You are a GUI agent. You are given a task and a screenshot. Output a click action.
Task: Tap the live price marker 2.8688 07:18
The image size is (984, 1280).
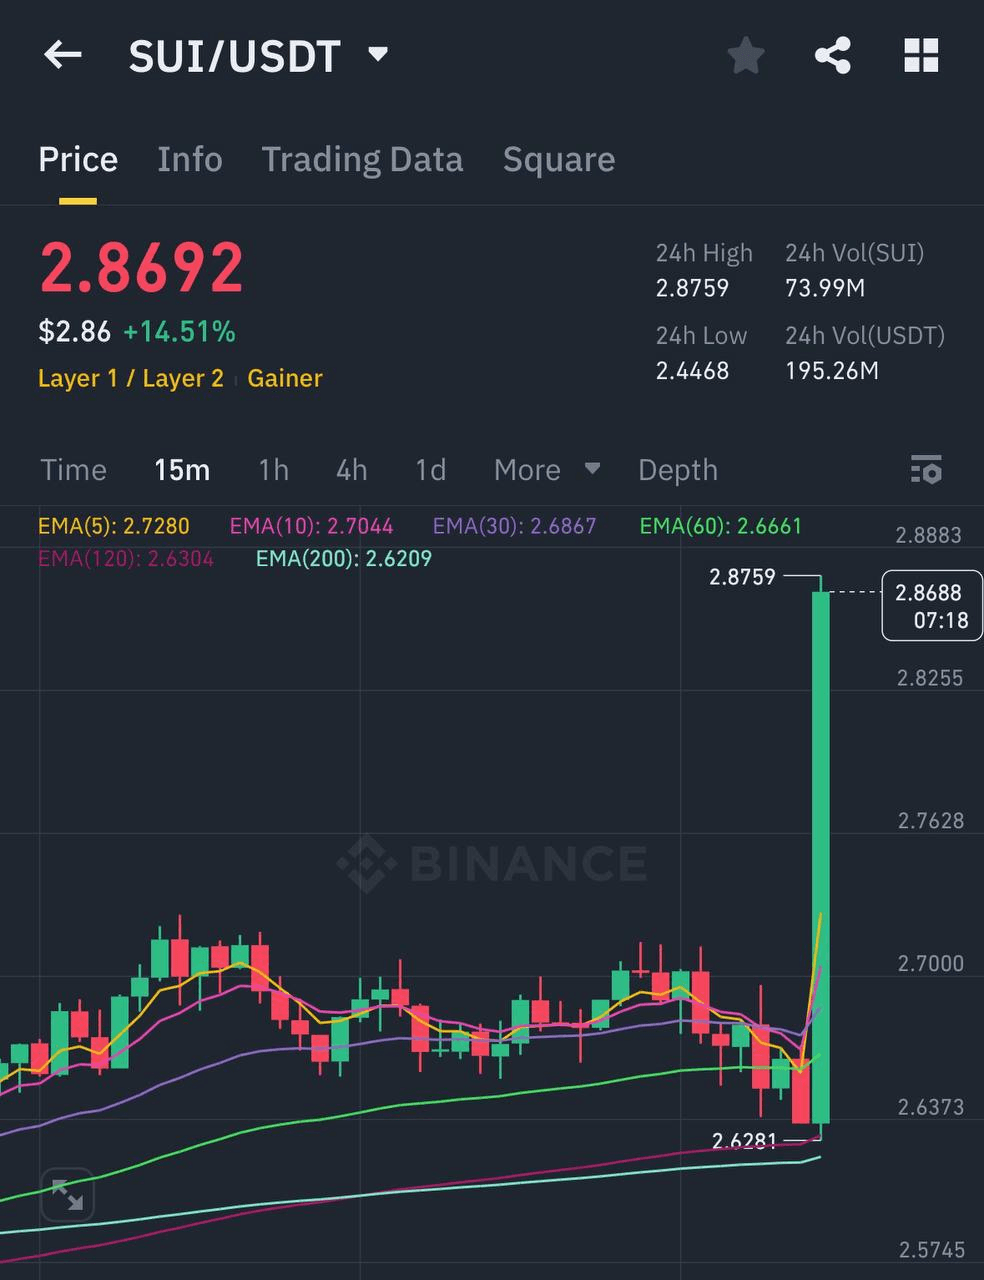(932, 606)
